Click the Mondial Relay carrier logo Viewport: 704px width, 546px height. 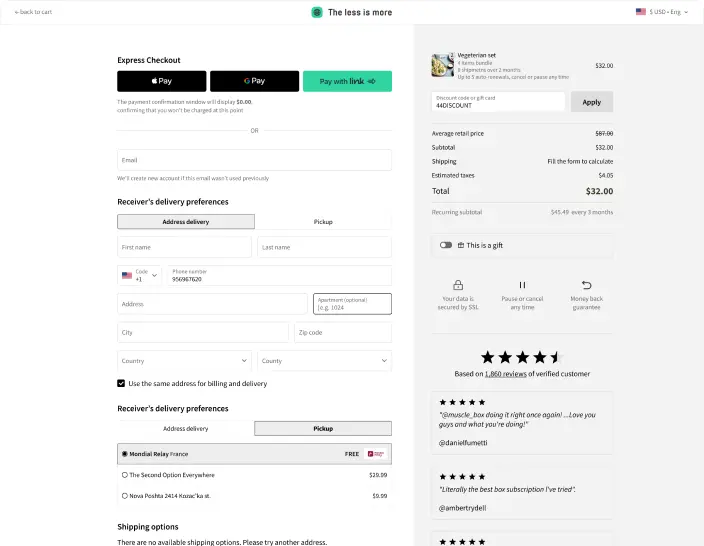click(x=376, y=454)
